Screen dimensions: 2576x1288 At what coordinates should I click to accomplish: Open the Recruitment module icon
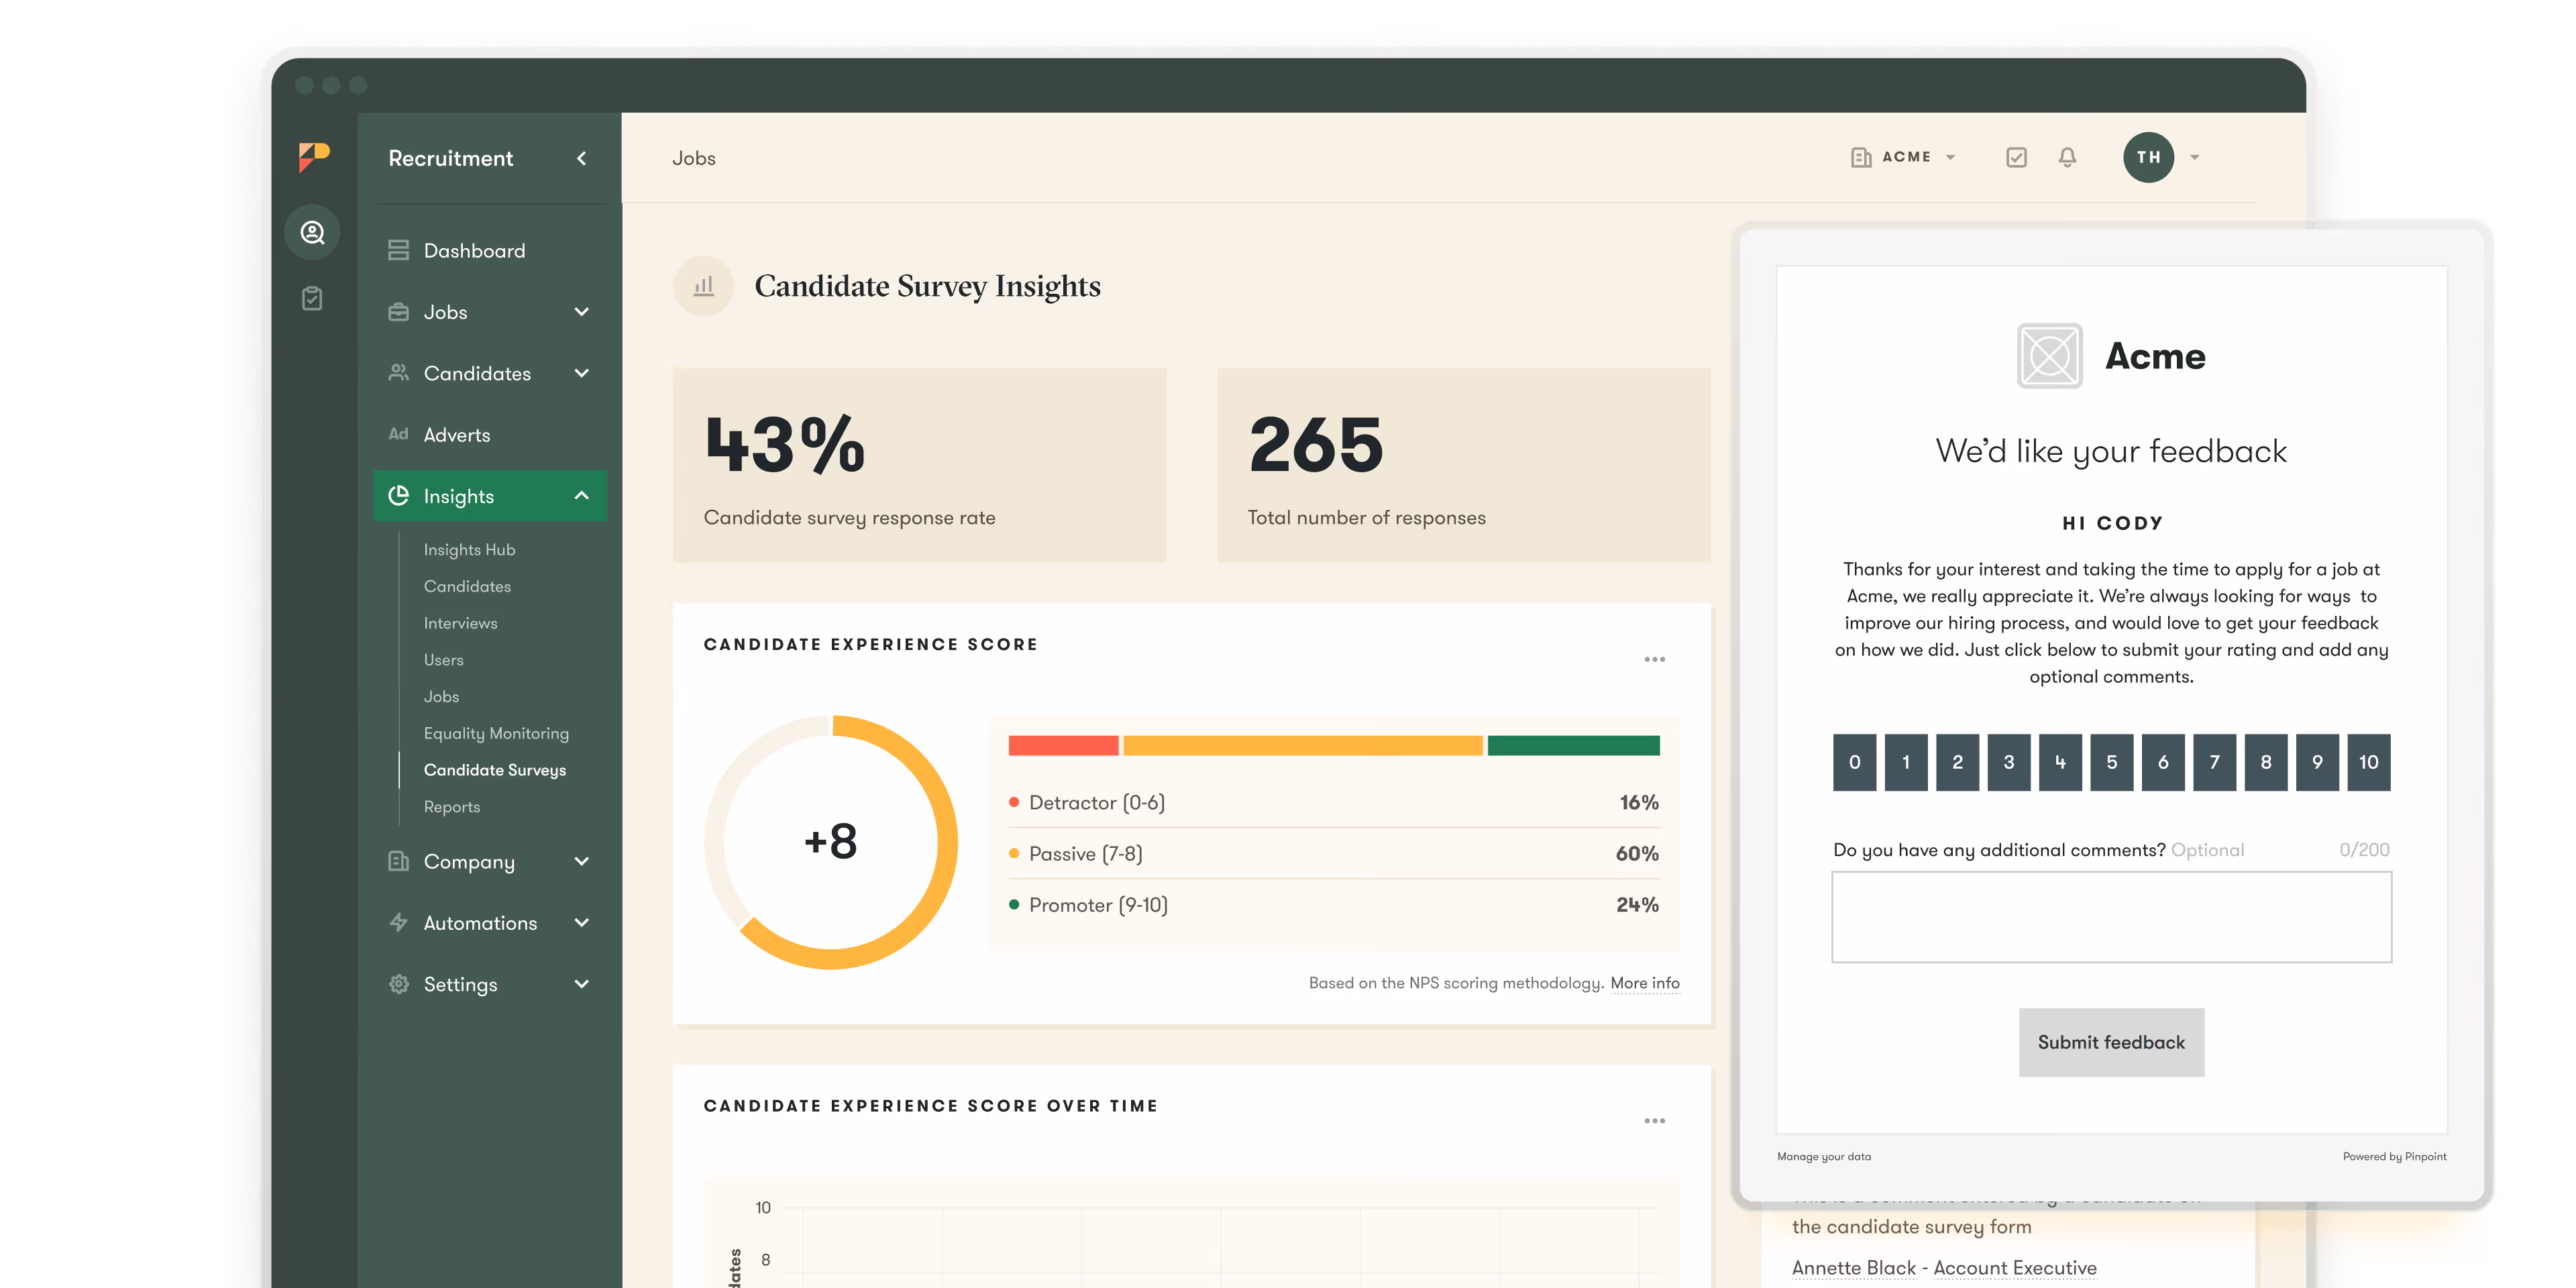coord(313,233)
